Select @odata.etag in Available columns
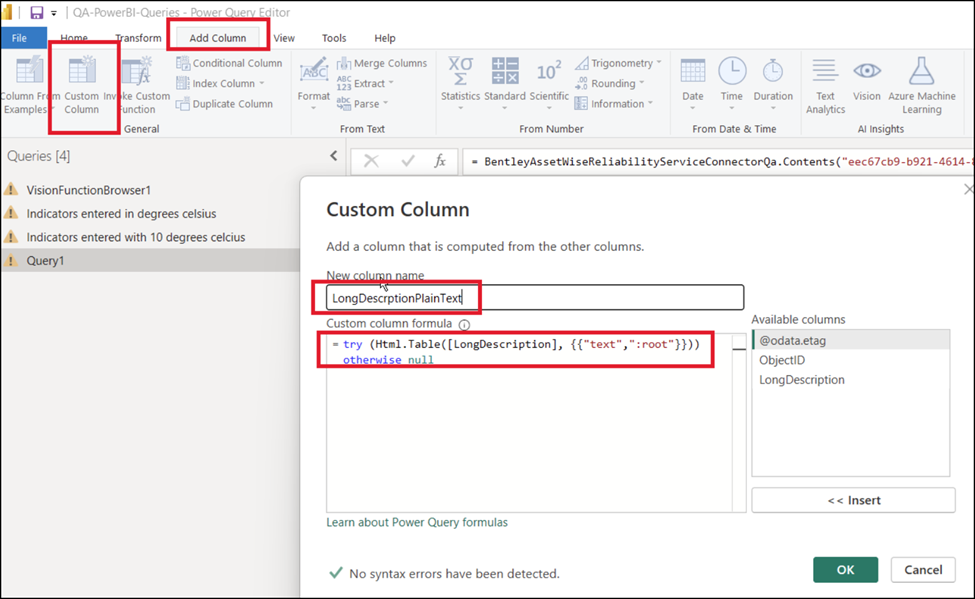 point(851,340)
